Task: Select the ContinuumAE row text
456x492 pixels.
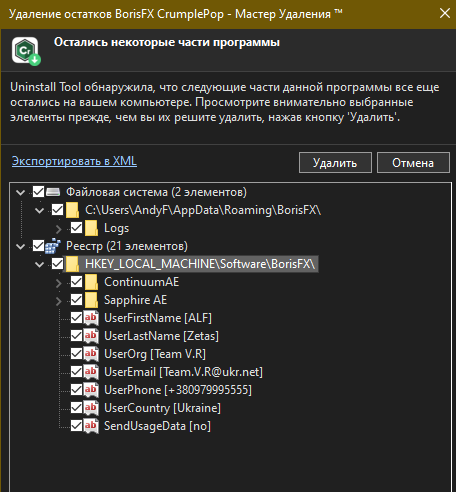Action: pyautogui.click(x=142, y=282)
